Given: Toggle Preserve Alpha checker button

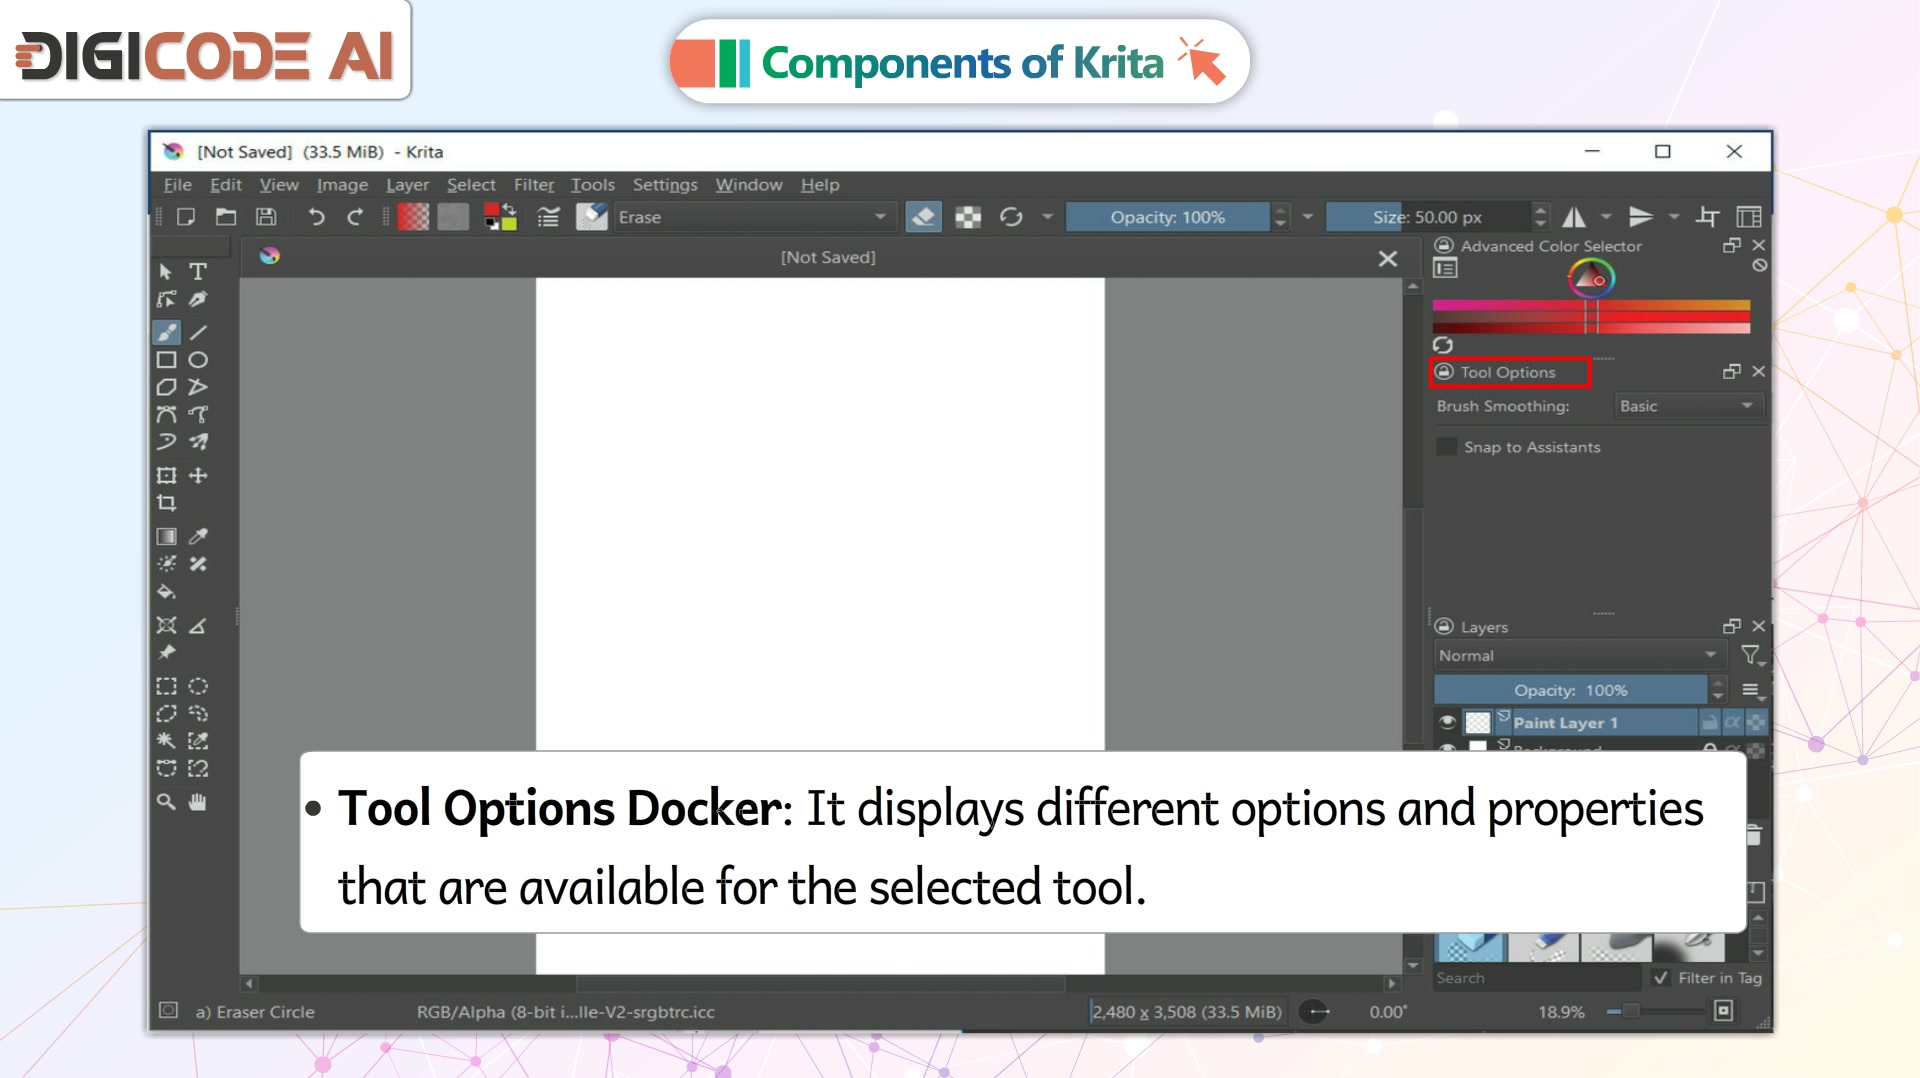Looking at the screenshot, I should click(968, 217).
